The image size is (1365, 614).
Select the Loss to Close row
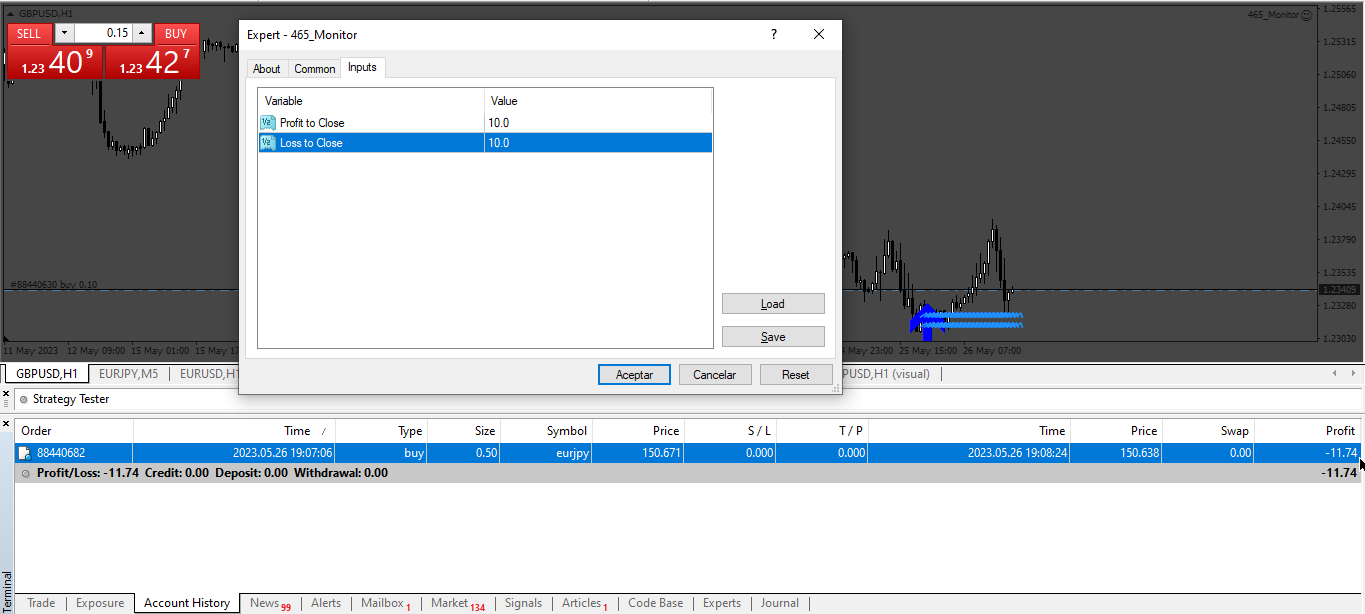[485, 143]
